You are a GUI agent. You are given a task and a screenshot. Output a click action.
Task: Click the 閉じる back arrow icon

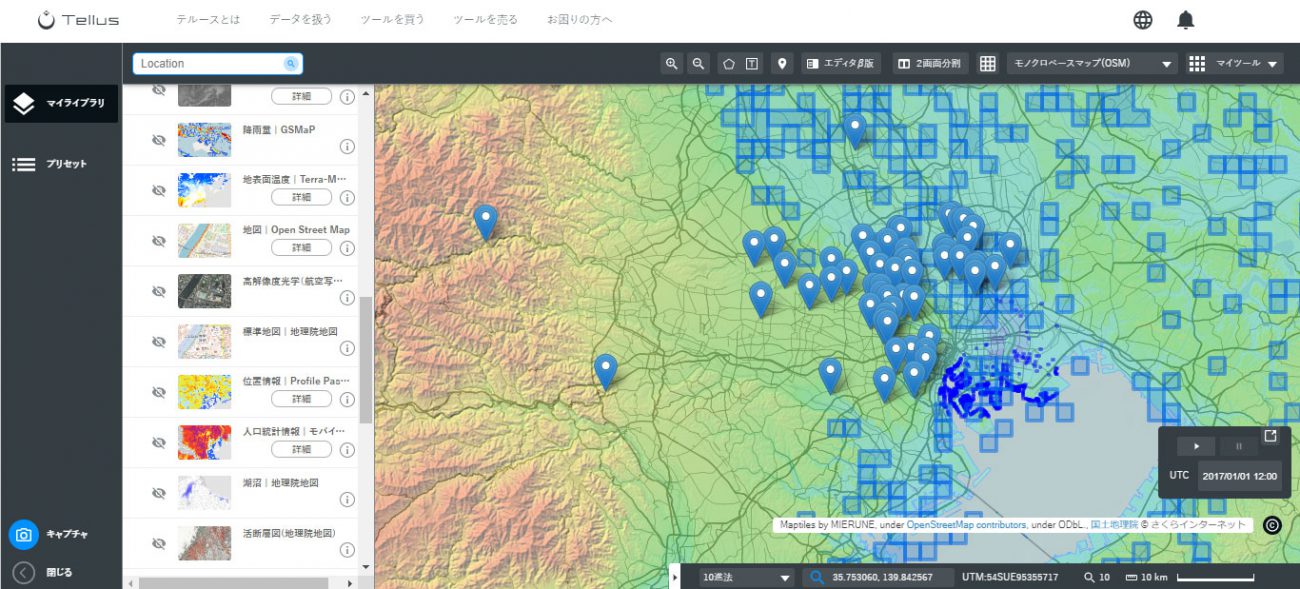click(x=24, y=572)
